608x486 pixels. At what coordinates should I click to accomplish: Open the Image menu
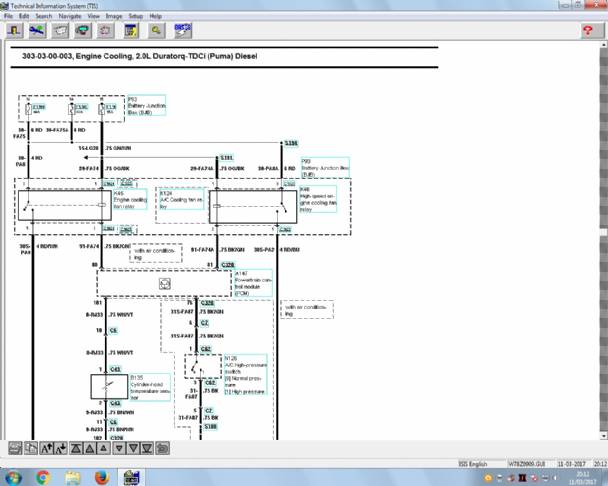tap(113, 16)
